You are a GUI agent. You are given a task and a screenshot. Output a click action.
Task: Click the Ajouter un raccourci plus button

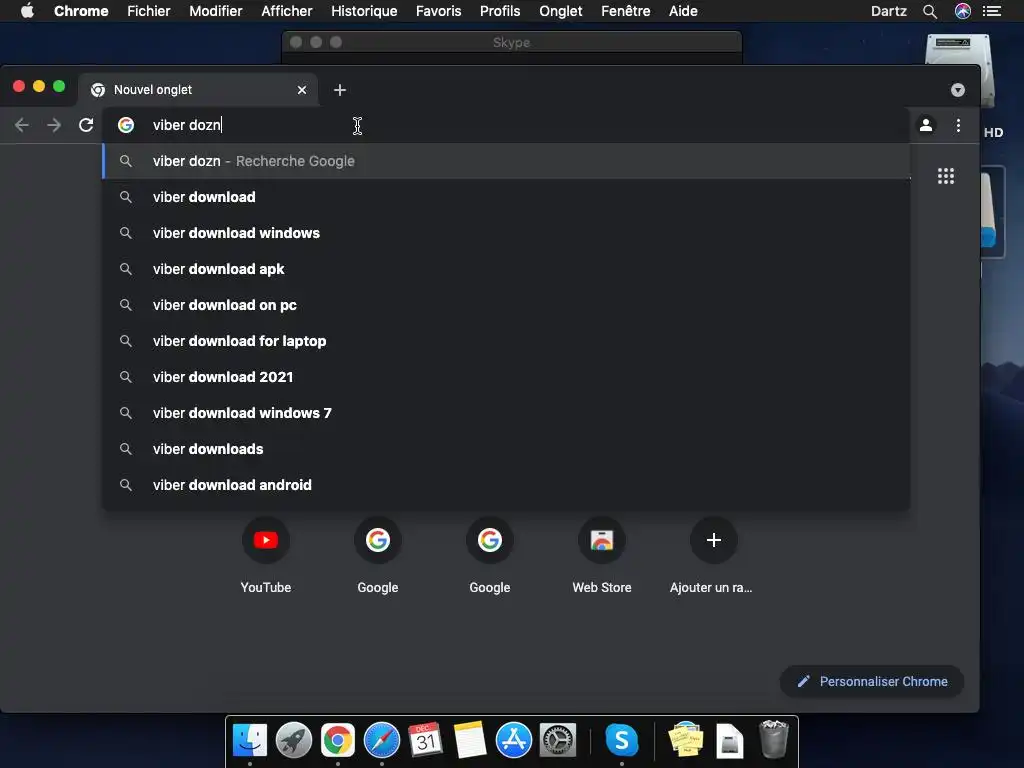click(713, 540)
